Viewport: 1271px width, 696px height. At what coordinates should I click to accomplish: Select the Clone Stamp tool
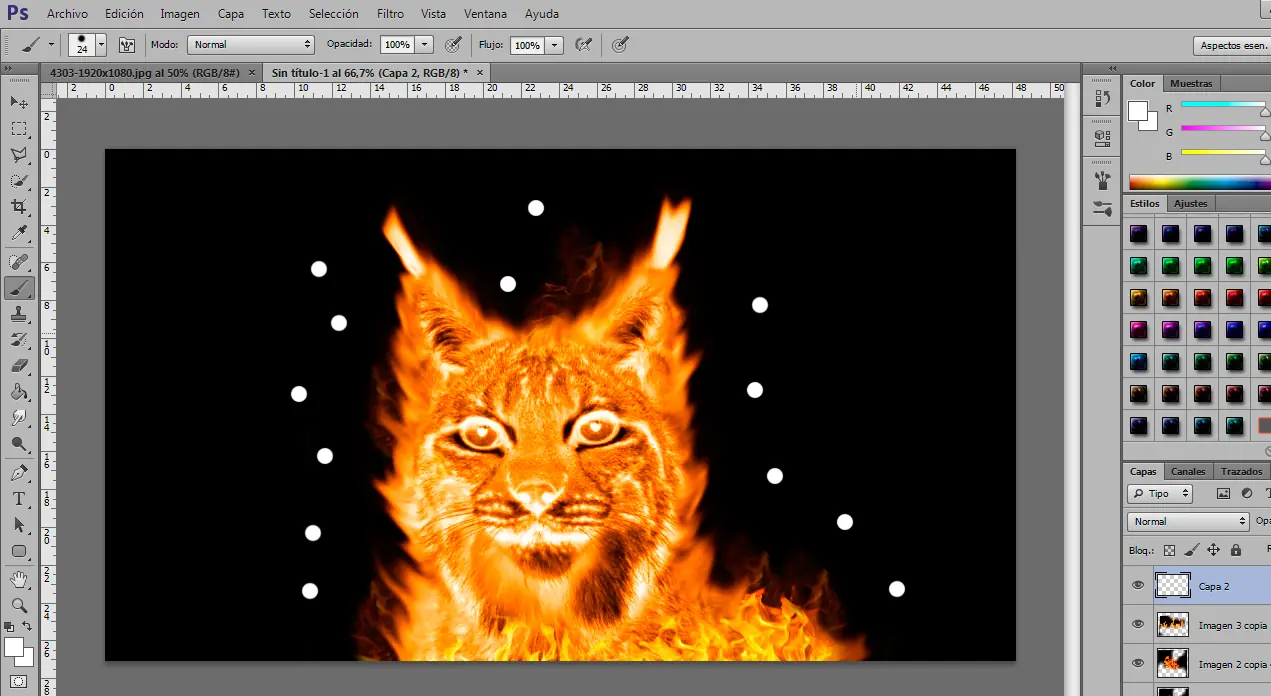[x=19, y=314]
